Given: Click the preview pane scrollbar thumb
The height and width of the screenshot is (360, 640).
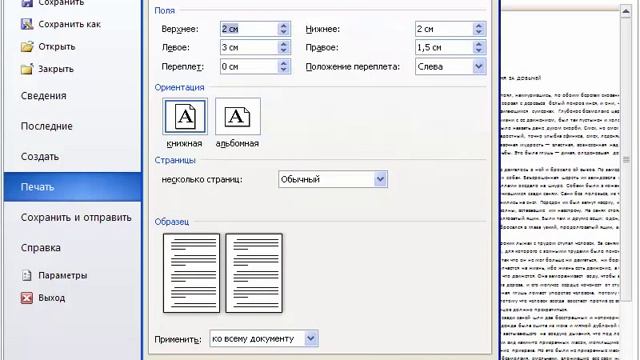Looking at the screenshot, I should click(x=626, y=160).
